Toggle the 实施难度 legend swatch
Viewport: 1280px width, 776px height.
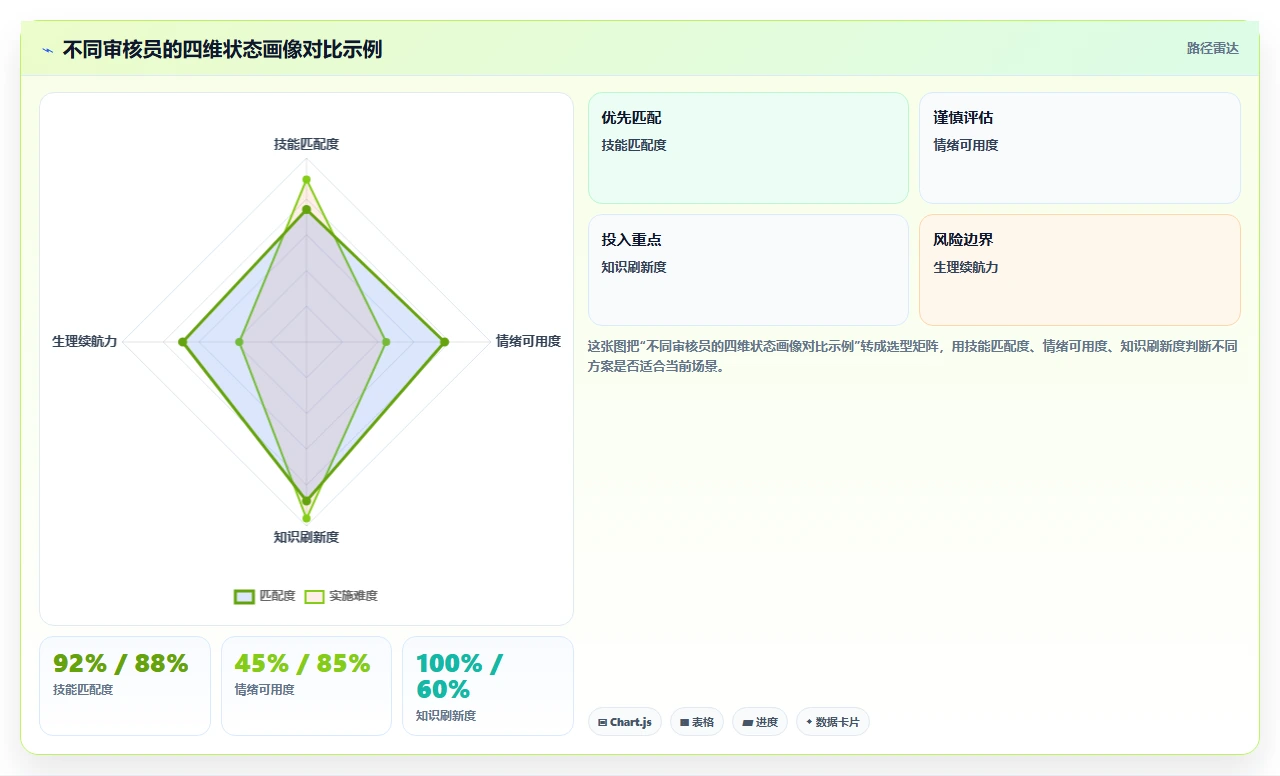point(314,596)
